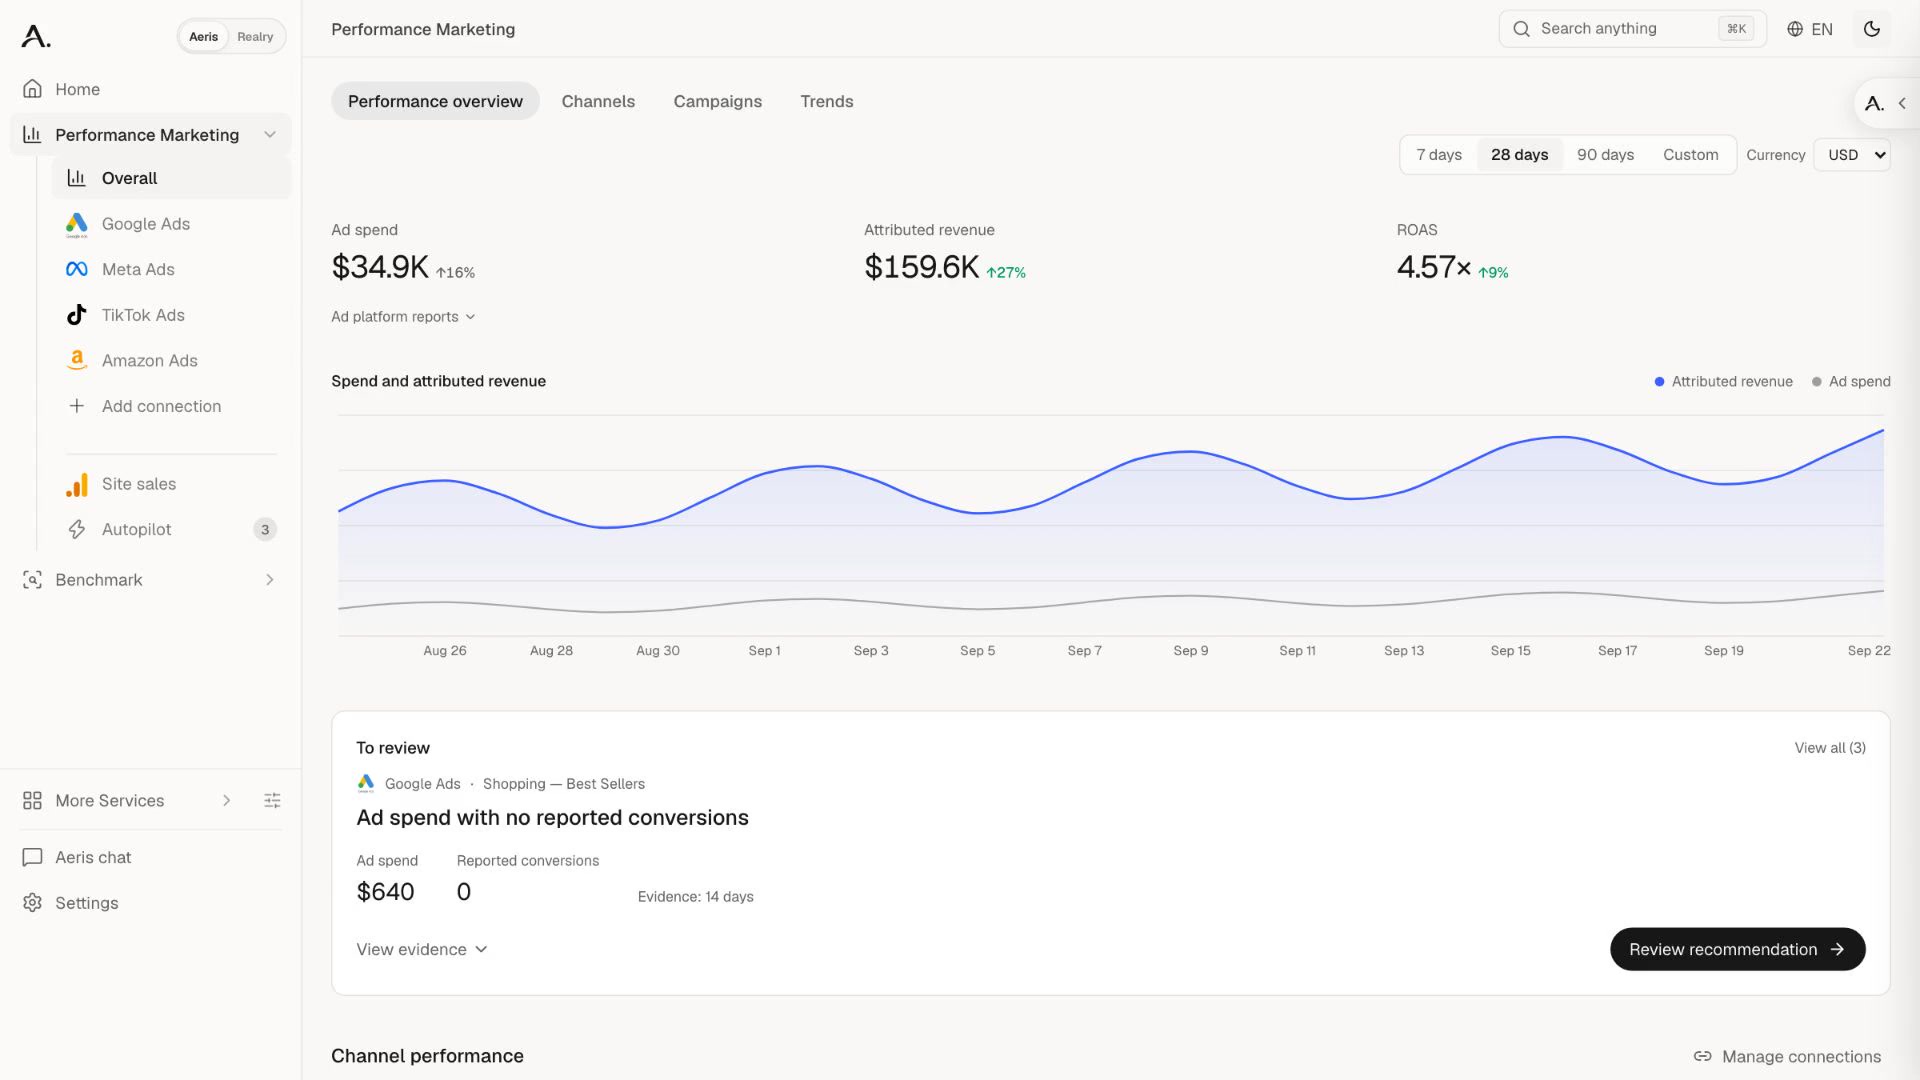Click the Add connection plus icon
This screenshot has height=1080, width=1920.
point(76,406)
